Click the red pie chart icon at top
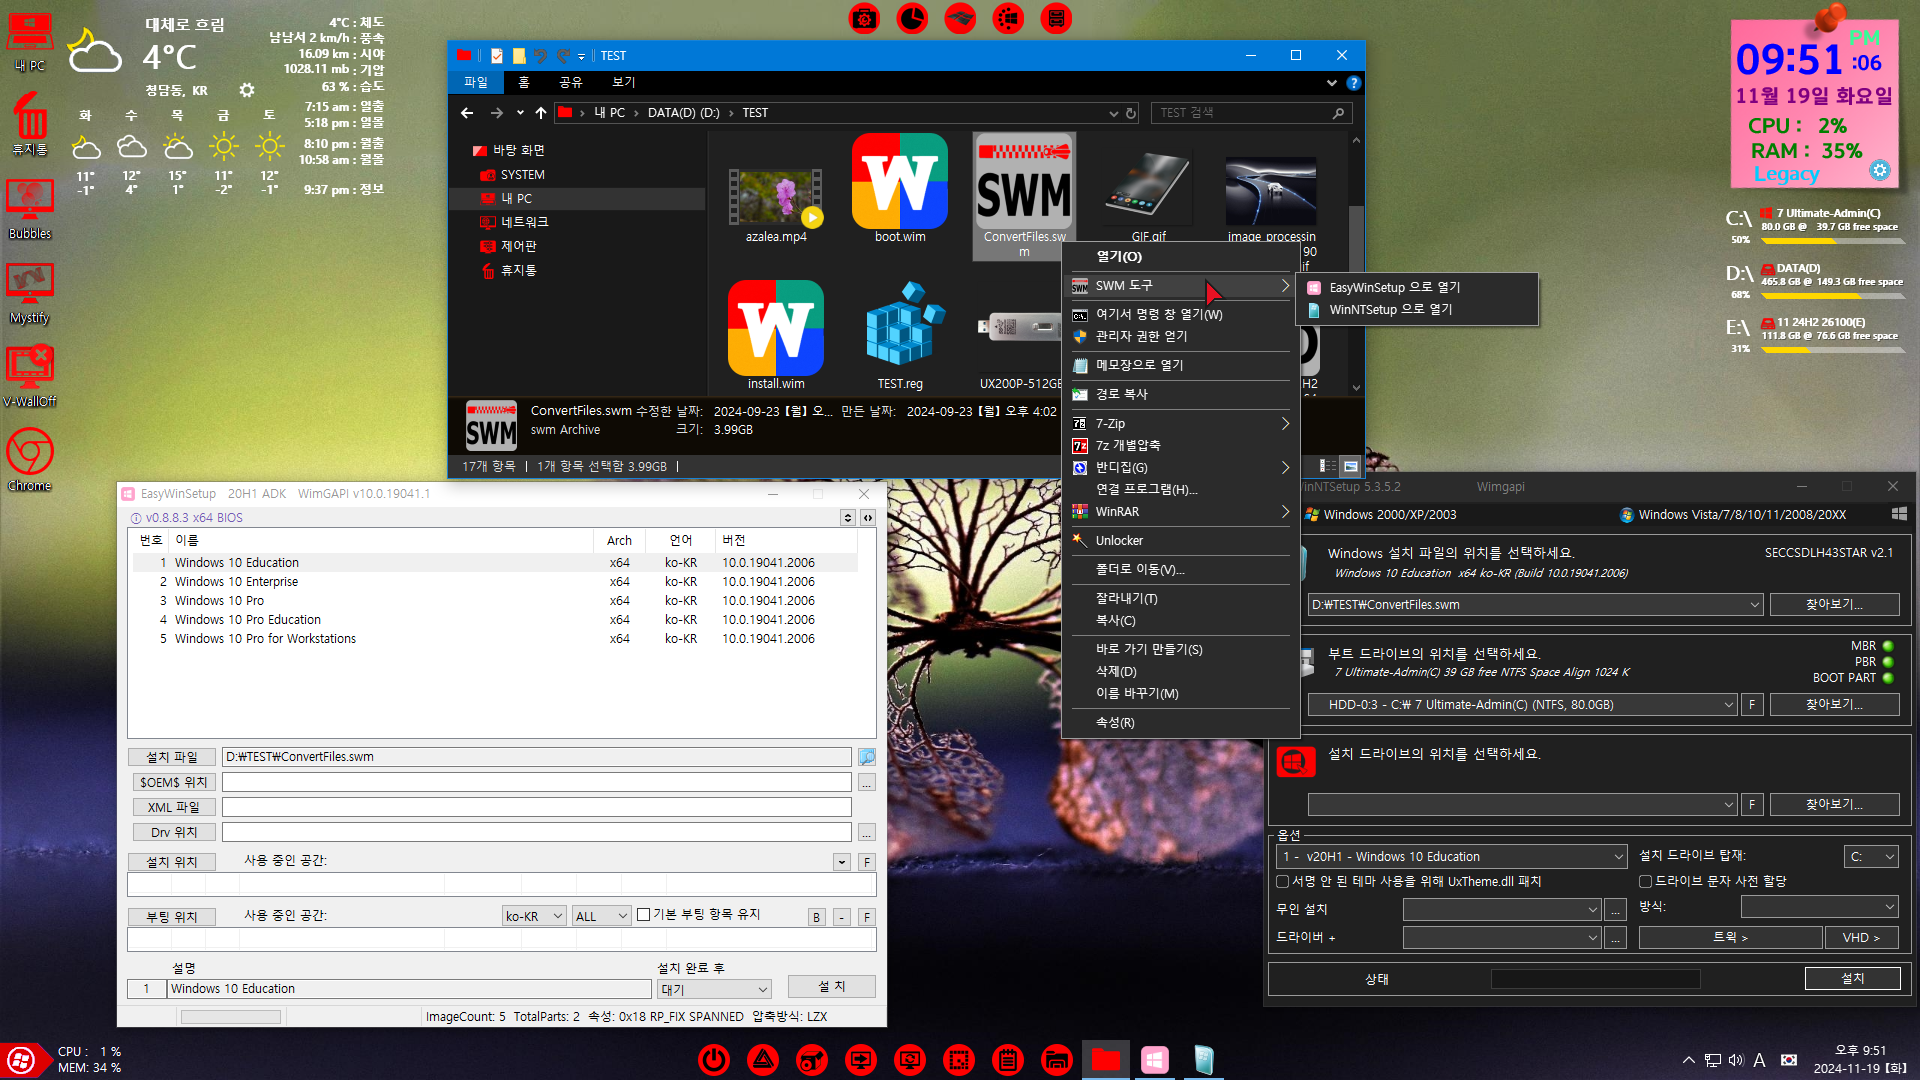This screenshot has height=1080, width=1920. tap(912, 18)
